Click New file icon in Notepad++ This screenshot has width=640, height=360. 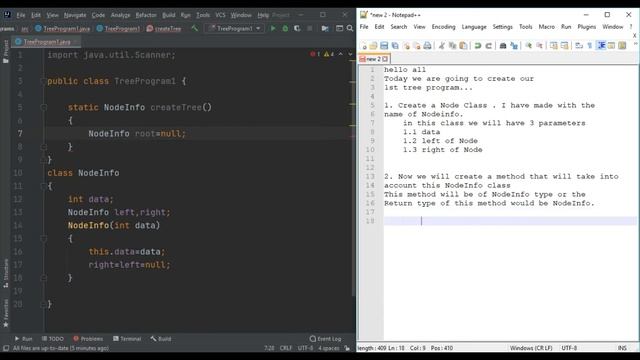pos(363,46)
